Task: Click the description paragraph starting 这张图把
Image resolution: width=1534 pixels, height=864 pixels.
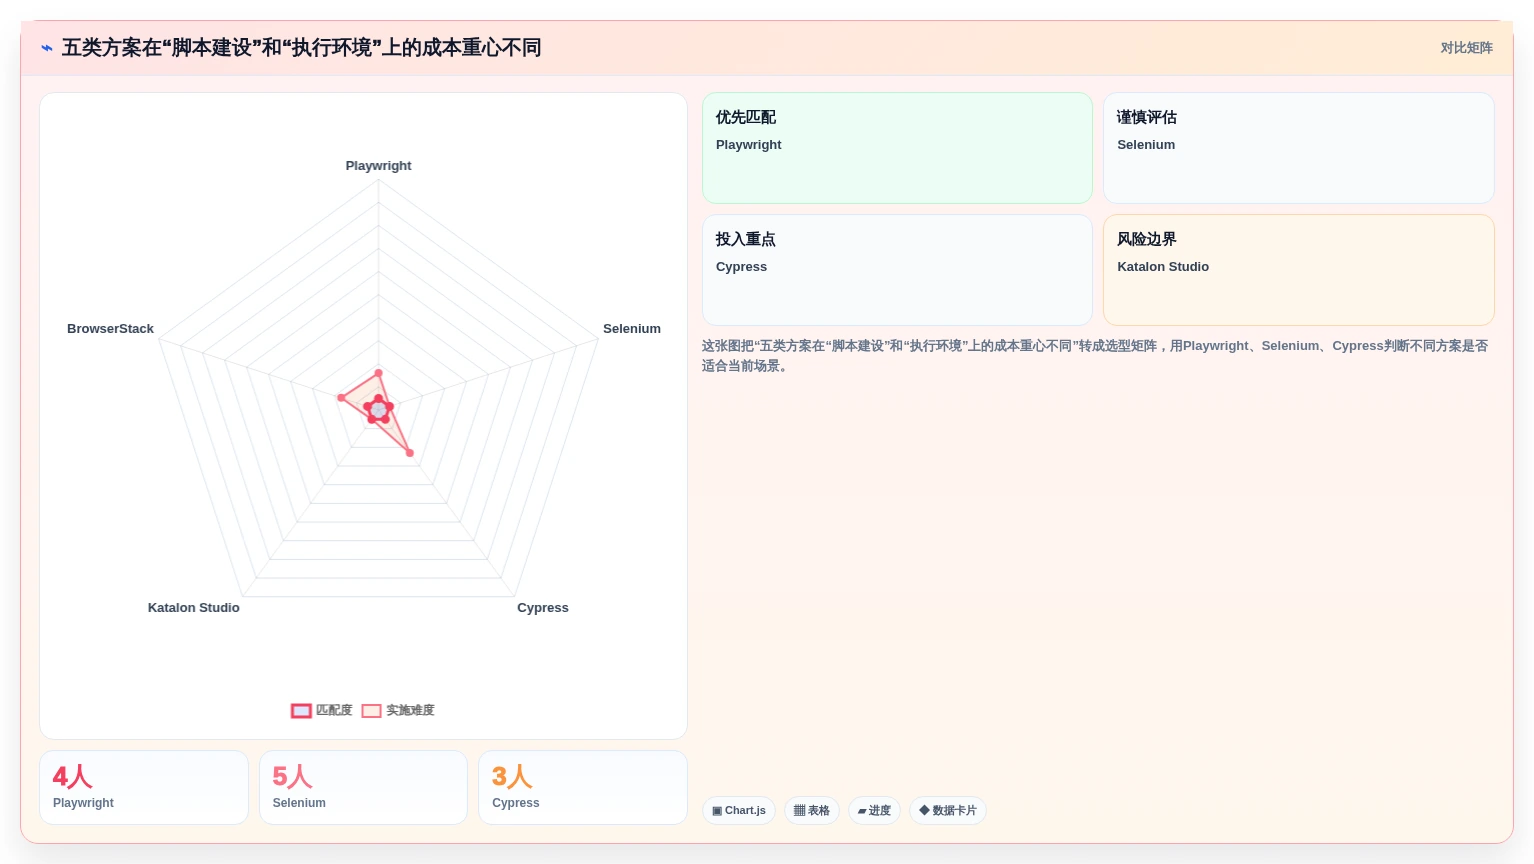Action: [1095, 356]
